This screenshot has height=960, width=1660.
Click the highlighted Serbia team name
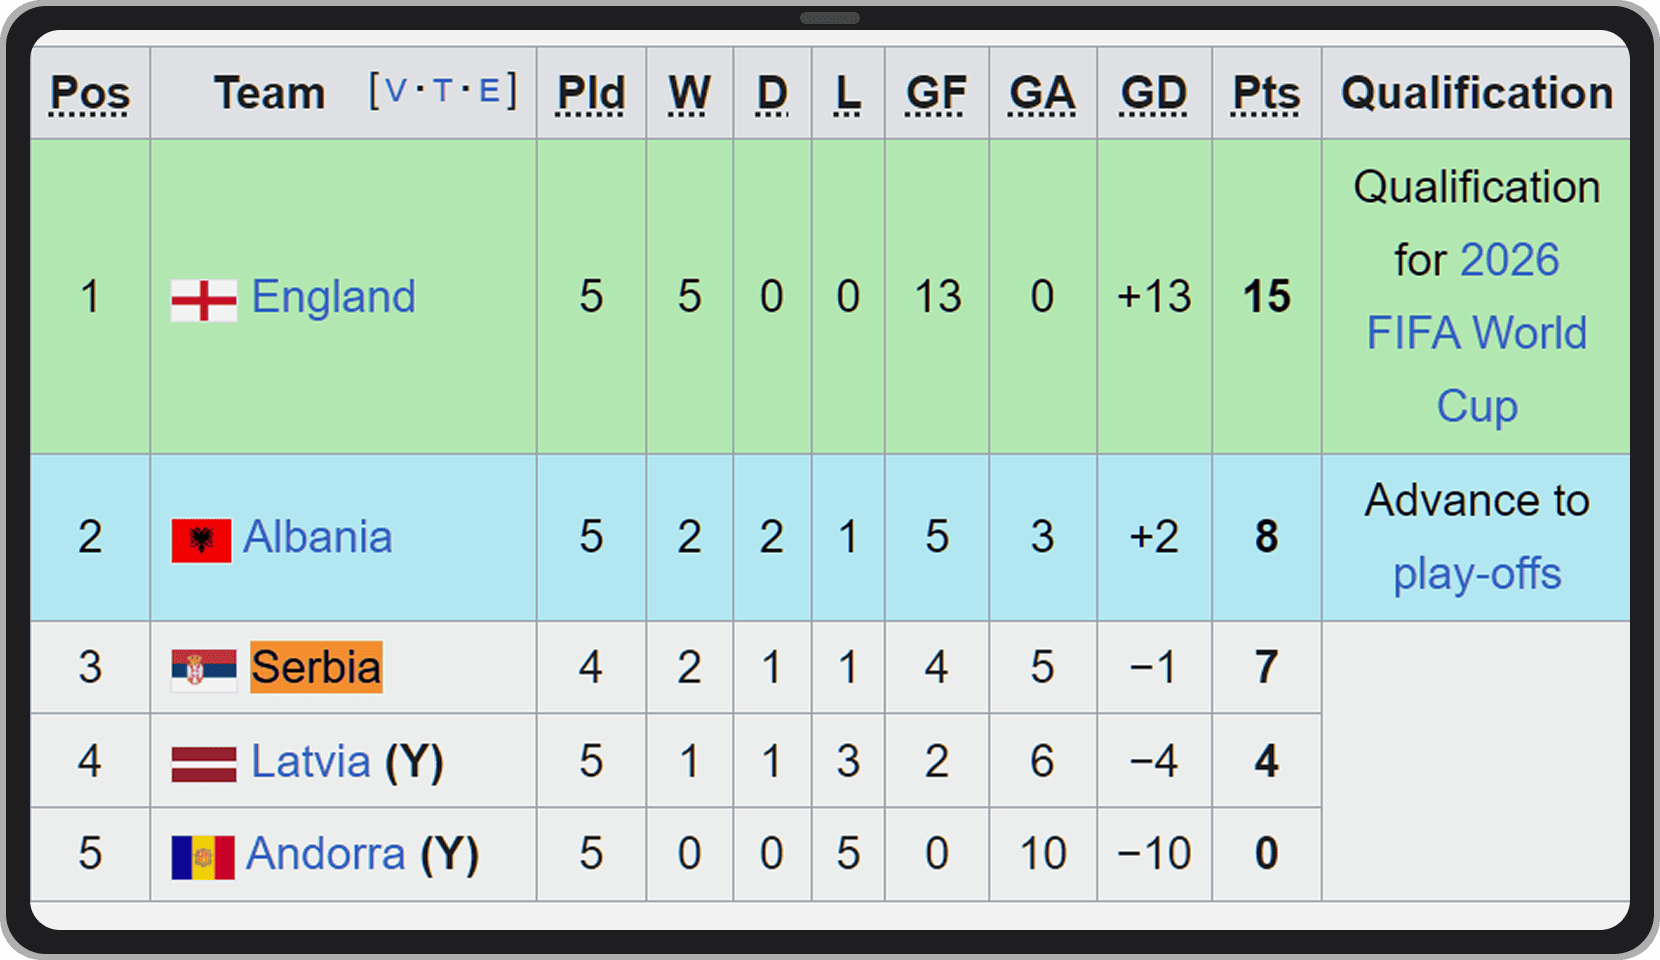[316, 667]
